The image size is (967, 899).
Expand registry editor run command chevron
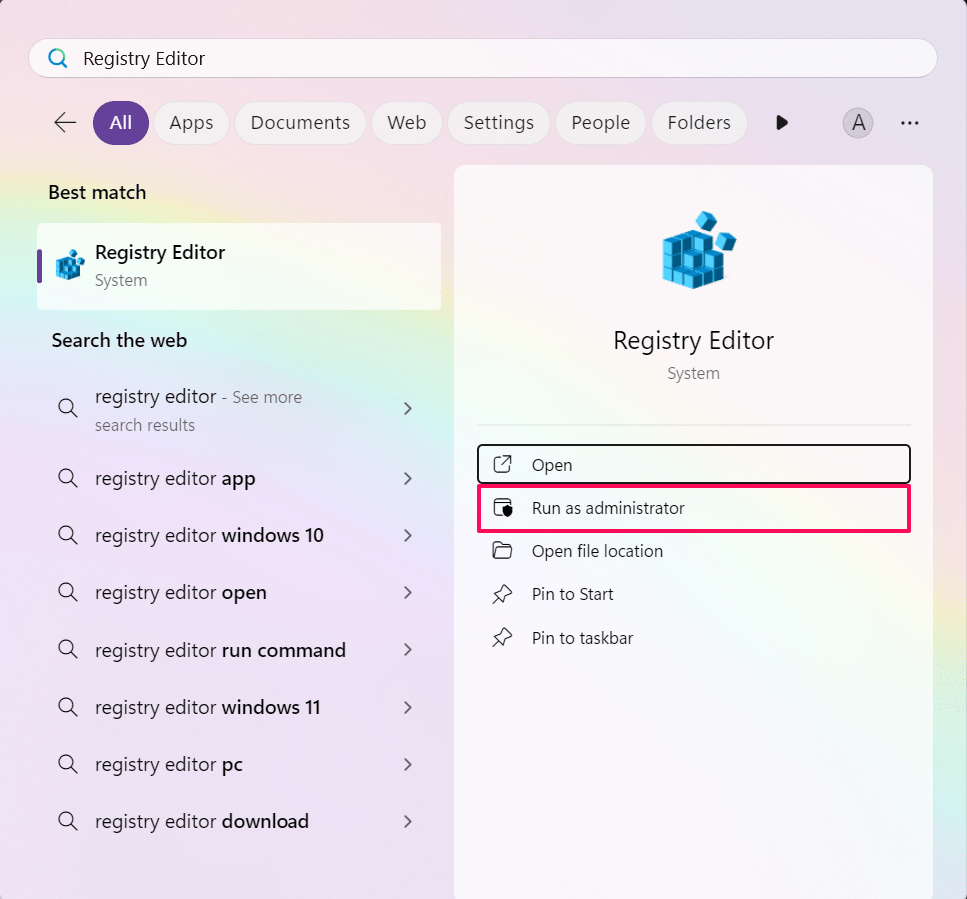coord(408,650)
